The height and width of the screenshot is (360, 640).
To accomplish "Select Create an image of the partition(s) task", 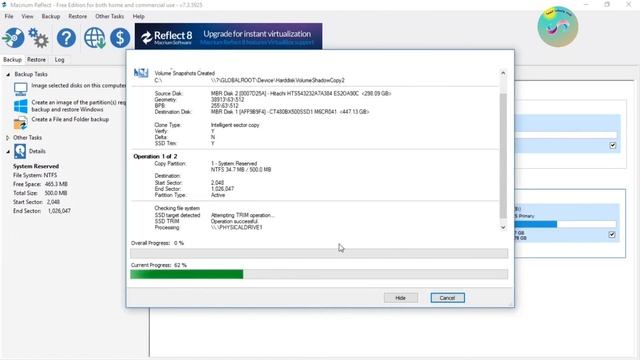I will click(79, 106).
